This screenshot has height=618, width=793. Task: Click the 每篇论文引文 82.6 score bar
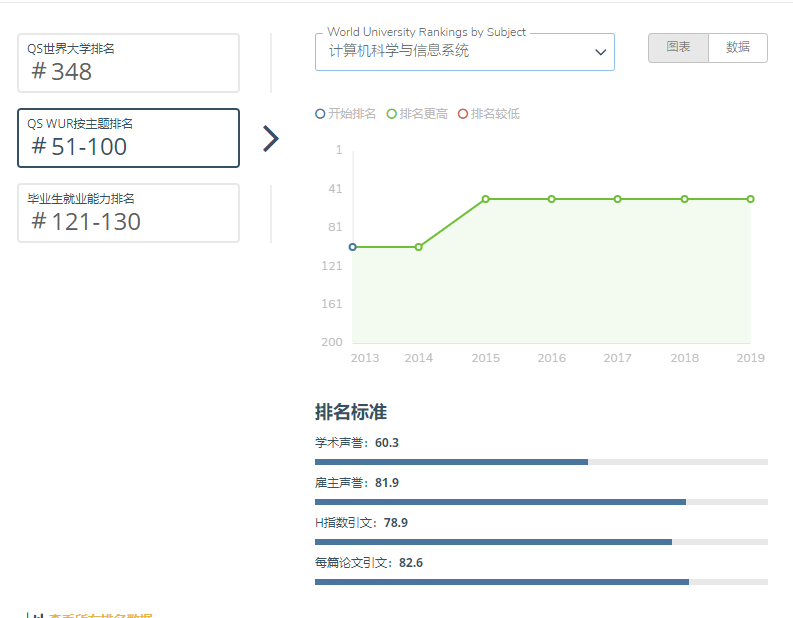[x=541, y=582]
